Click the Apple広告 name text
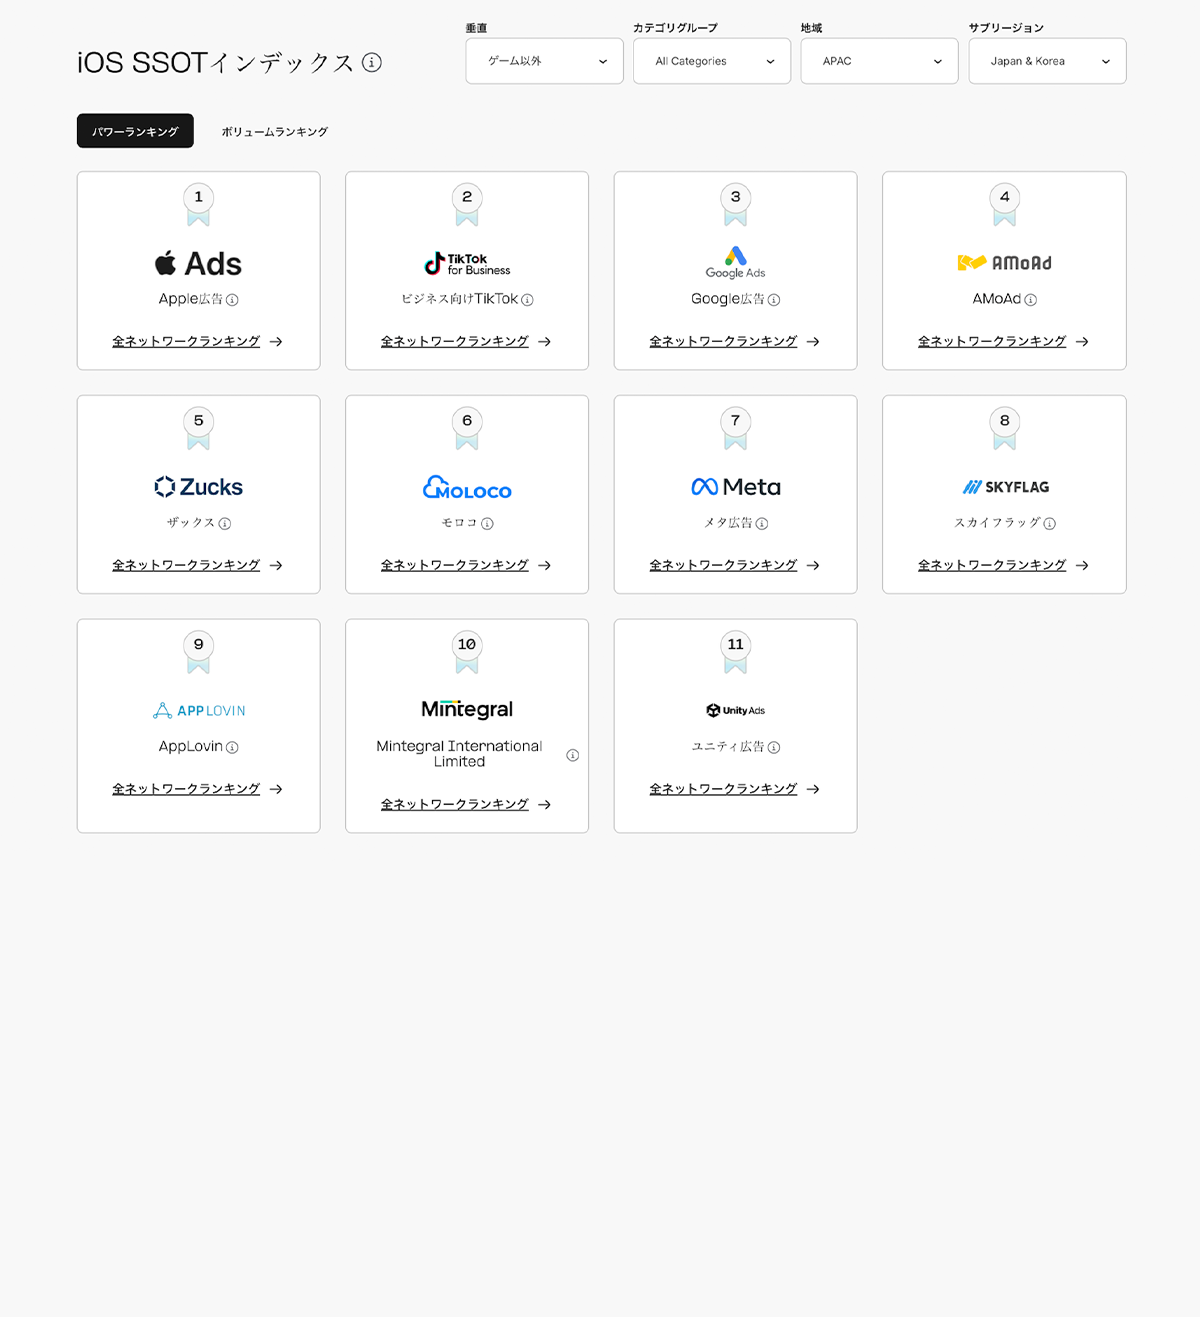Screen dimensions: 1200x1317 [x=190, y=299]
